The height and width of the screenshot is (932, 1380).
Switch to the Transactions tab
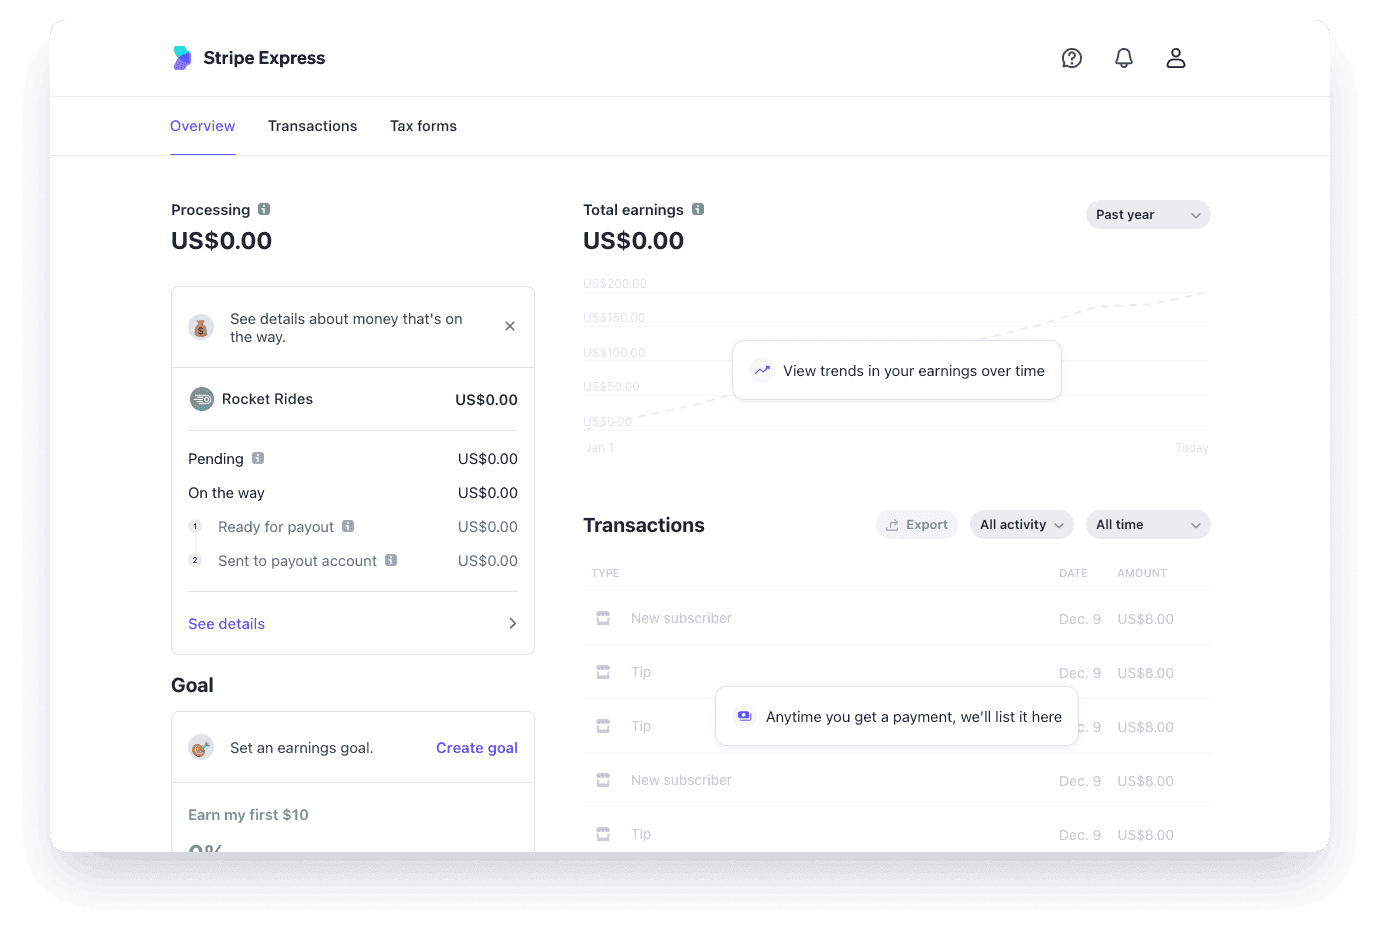(312, 126)
